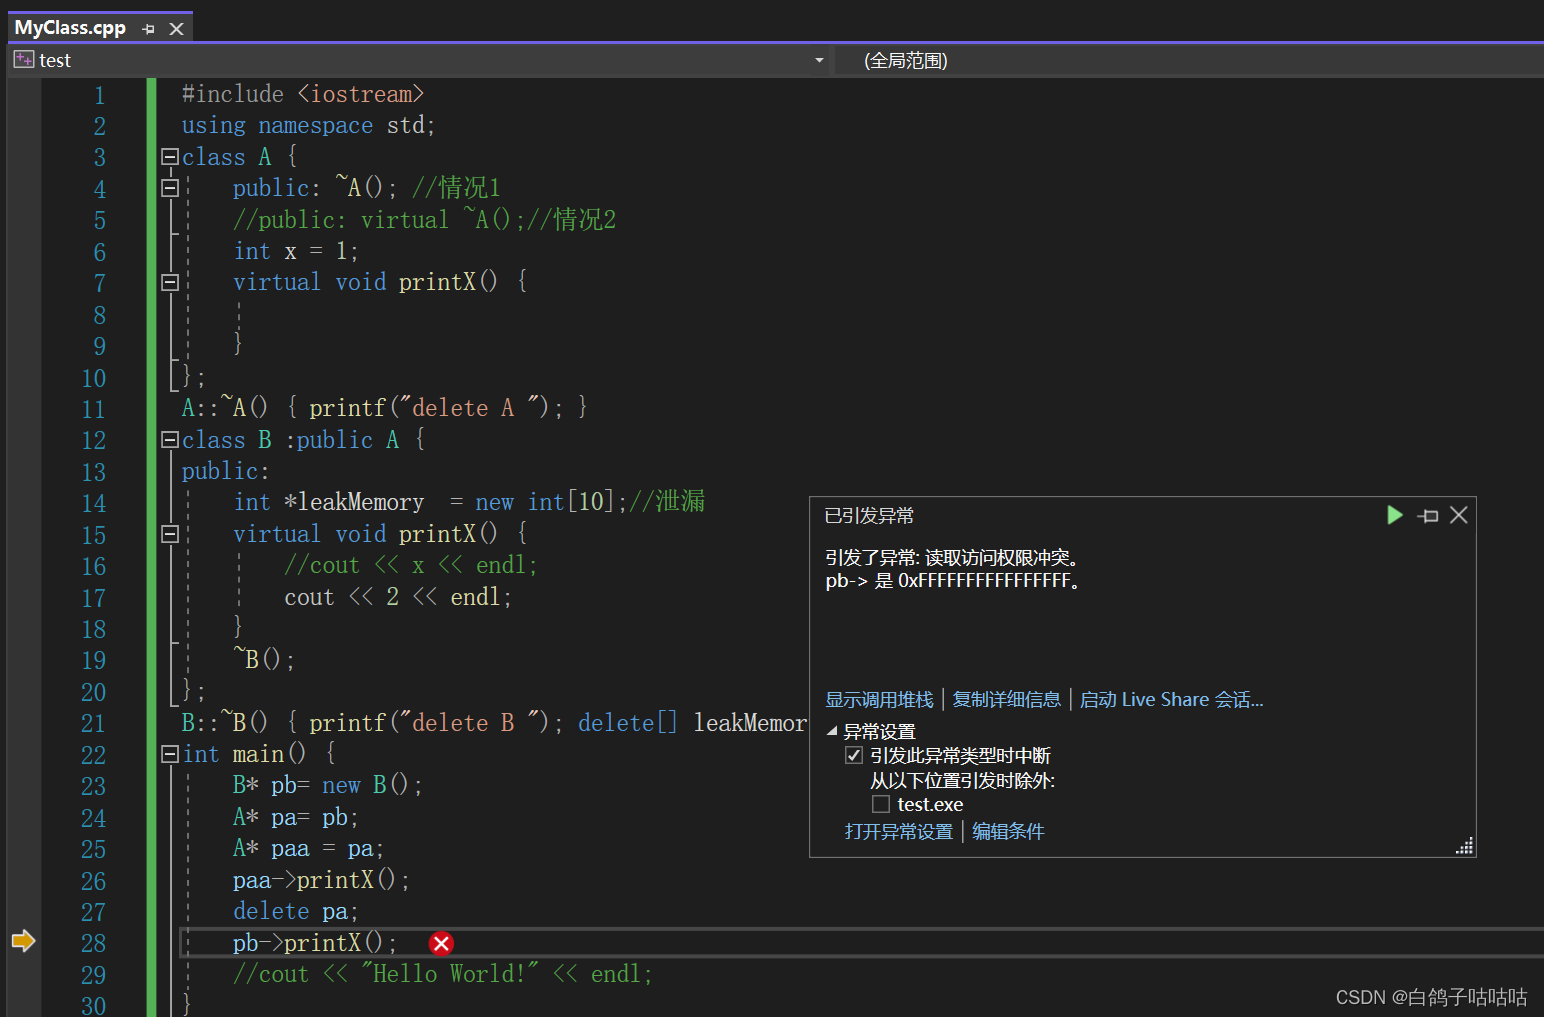This screenshot has width=1544, height=1017.
Task: Click the pb->printX() call on line 28
Action: coord(315,943)
